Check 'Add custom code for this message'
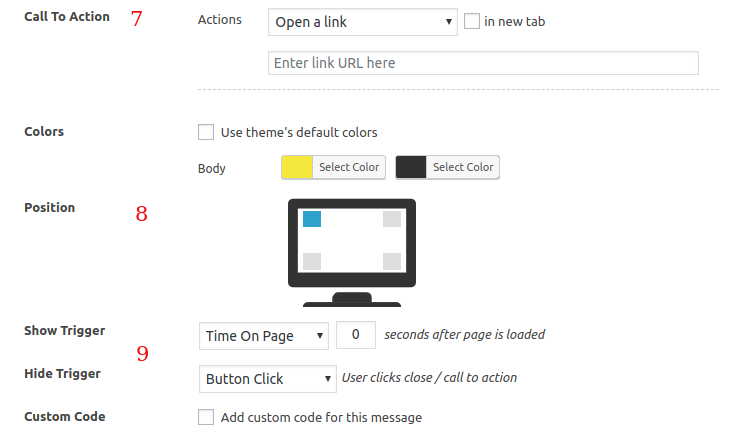This screenshot has width=739, height=444. pyautogui.click(x=207, y=417)
